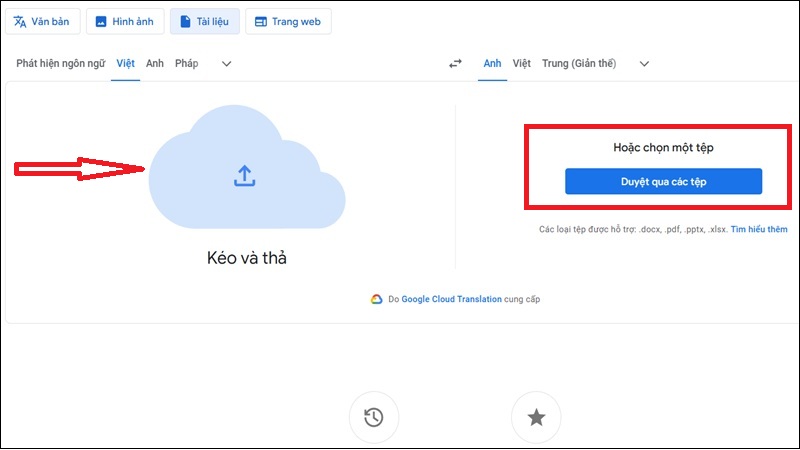Screen dimensions: 800x450
Task: Select Anh as target language
Action: (492, 63)
